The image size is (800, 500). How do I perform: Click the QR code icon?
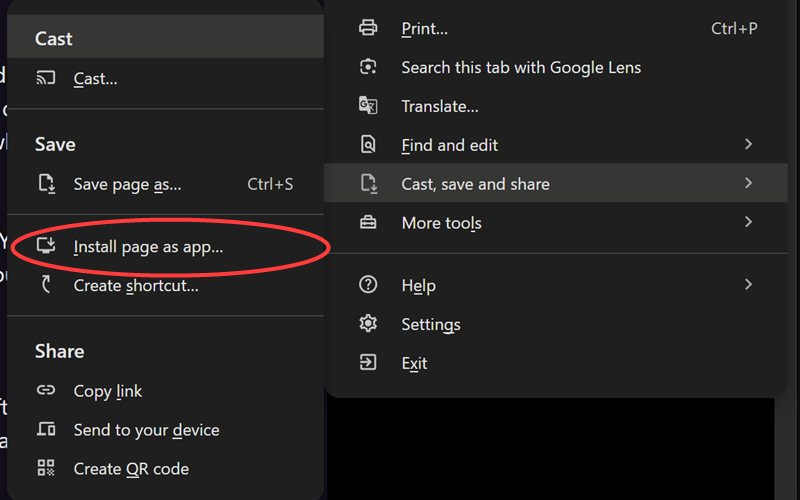(x=46, y=468)
